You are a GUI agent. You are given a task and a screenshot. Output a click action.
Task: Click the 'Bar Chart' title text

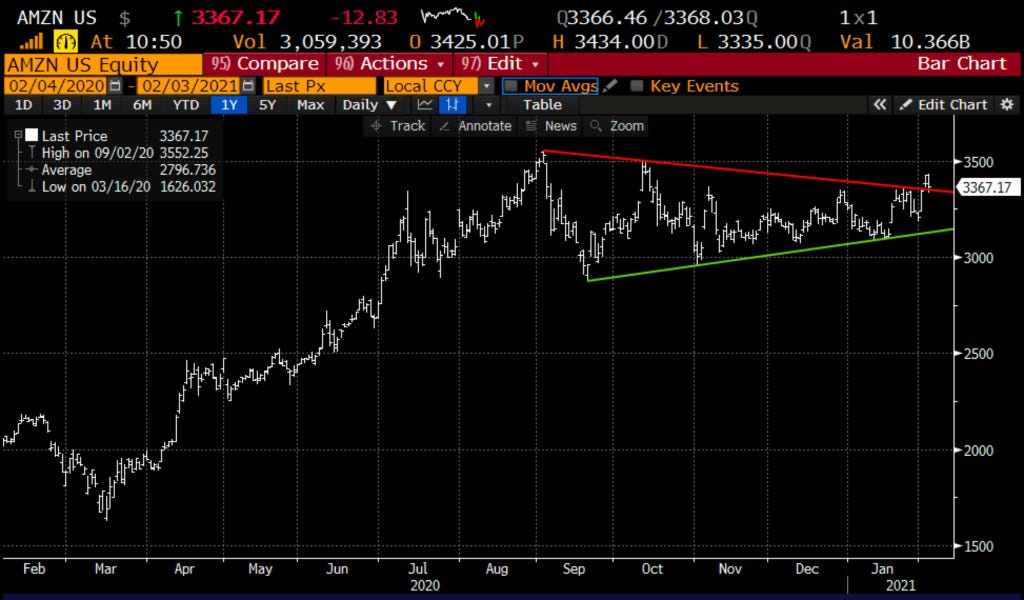pos(961,64)
